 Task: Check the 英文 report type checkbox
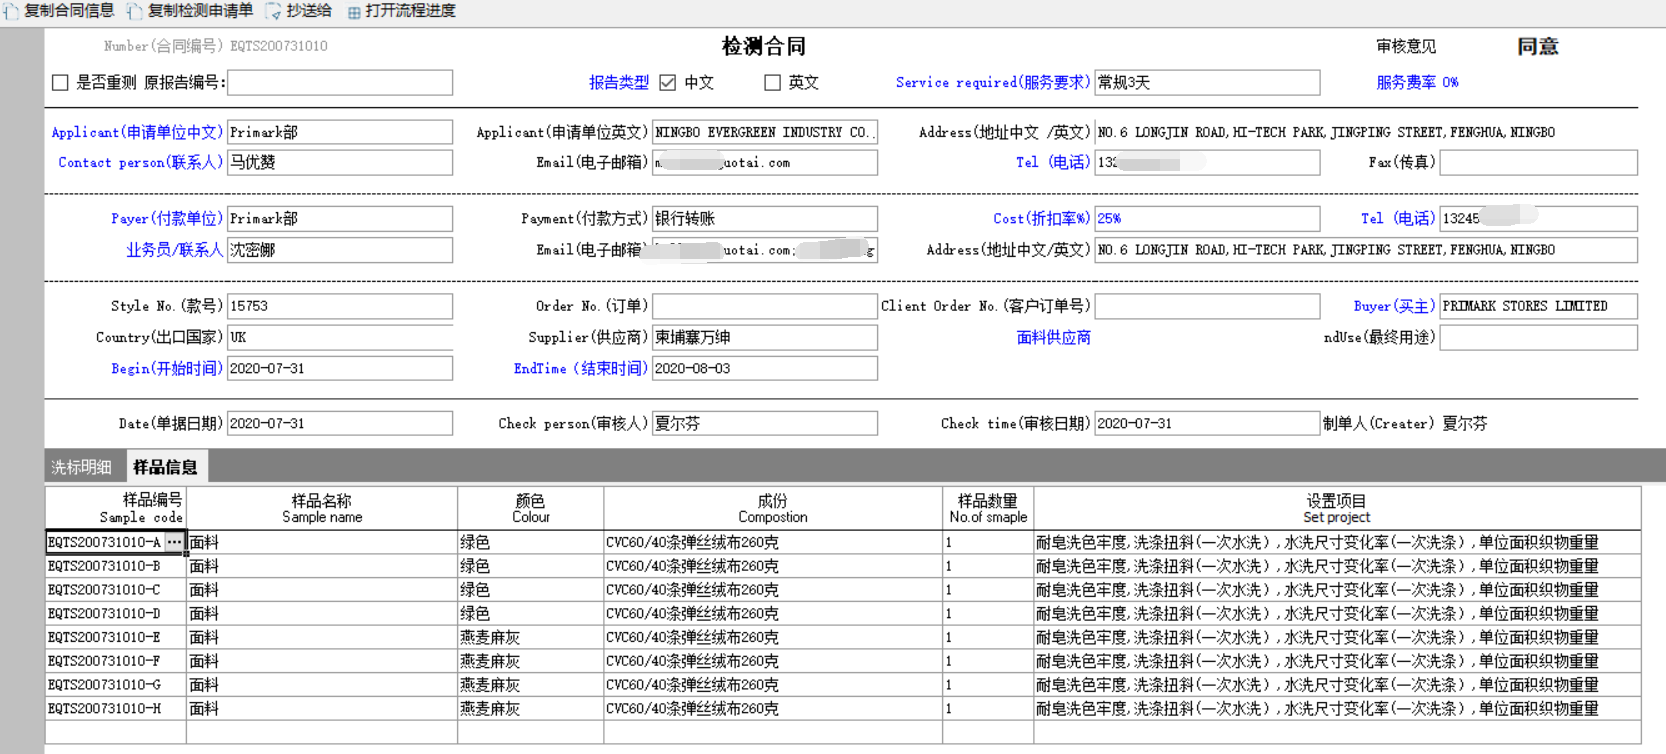(x=772, y=82)
